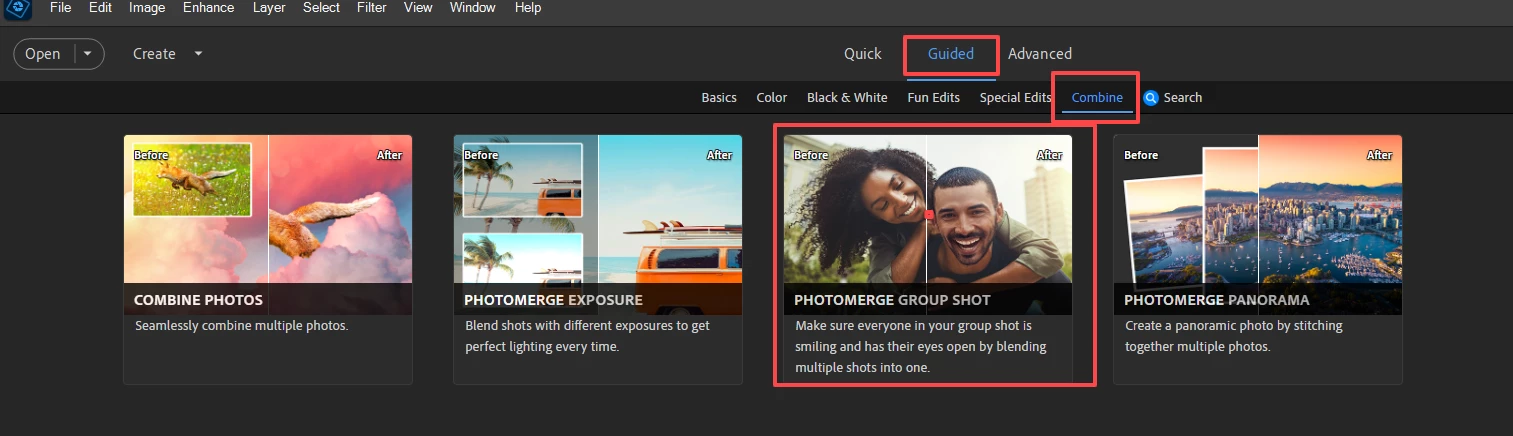This screenshot has width=1513, height=436.
Task: Open the Combine Photos guided edit thumbnail
Action: click(x=268, y=225)
